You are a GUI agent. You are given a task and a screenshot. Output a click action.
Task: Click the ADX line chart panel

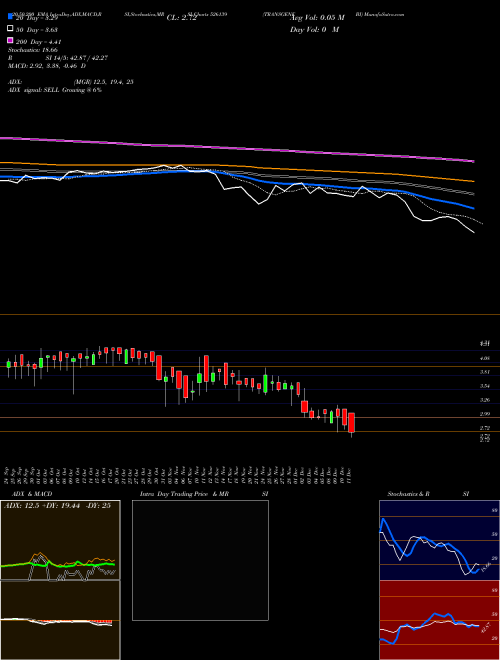point(60,540)
